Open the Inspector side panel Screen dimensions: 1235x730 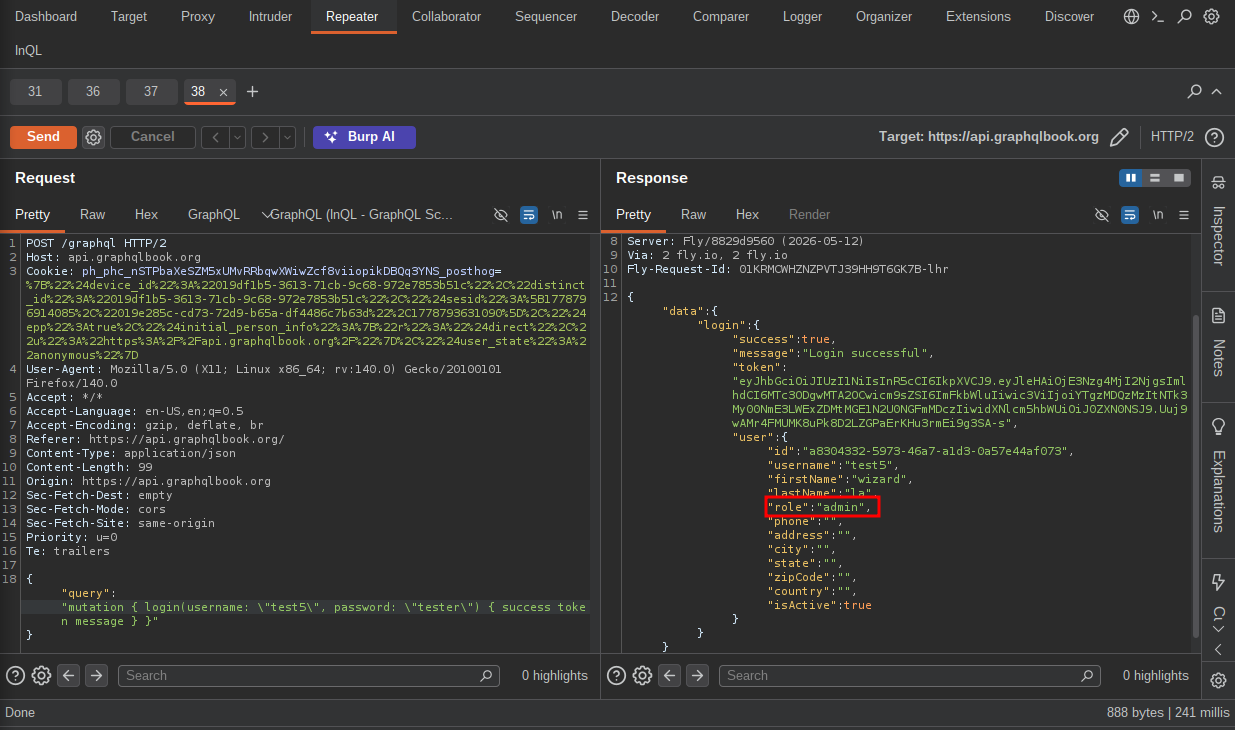1218,220
